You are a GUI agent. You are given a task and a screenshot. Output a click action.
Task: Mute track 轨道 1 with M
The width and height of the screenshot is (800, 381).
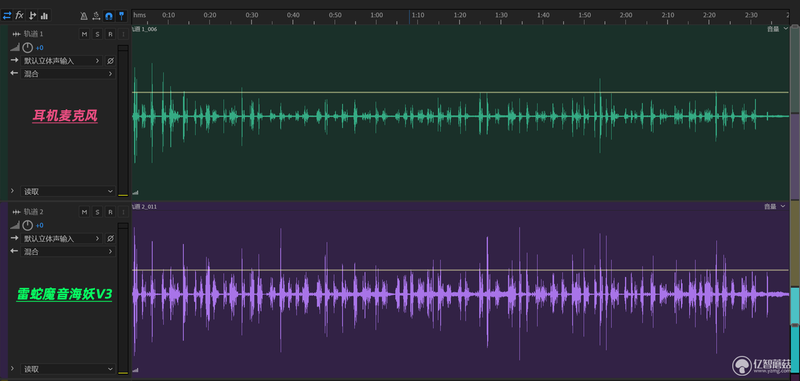click(85, 34)
